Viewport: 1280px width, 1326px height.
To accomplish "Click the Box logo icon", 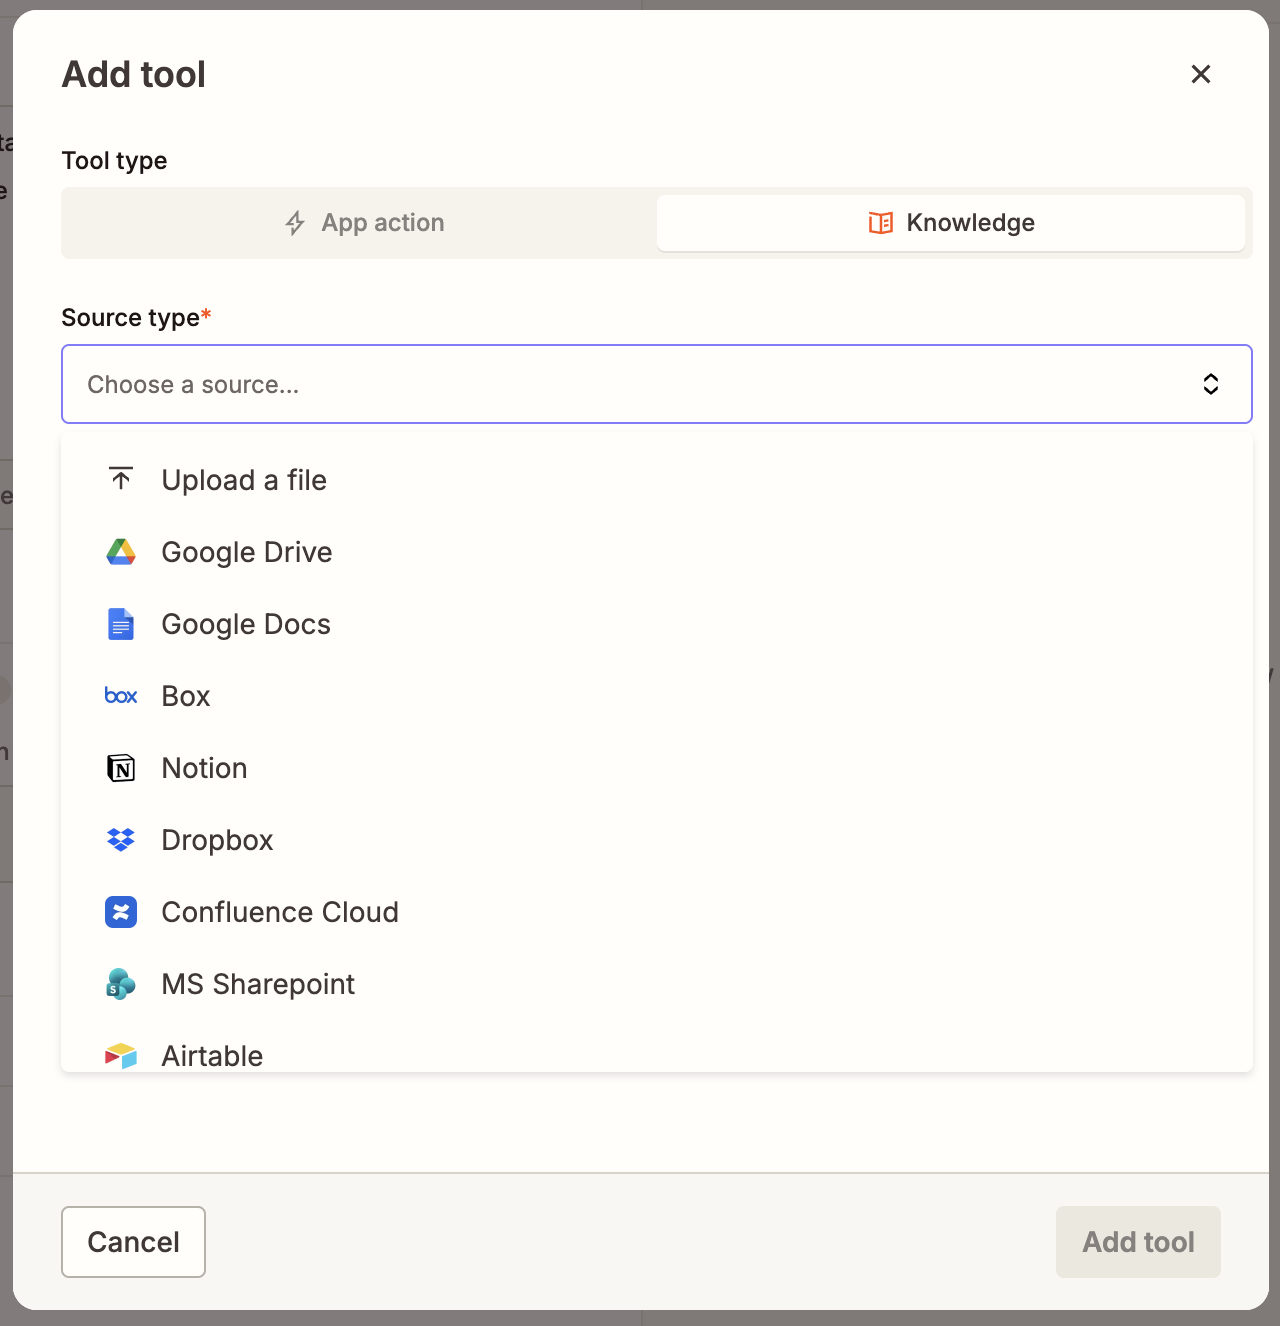I will pos(121,696).
